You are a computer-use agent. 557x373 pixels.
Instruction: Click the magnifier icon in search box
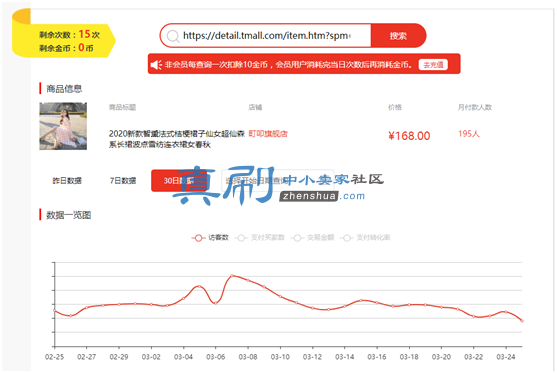pos(173,36)
